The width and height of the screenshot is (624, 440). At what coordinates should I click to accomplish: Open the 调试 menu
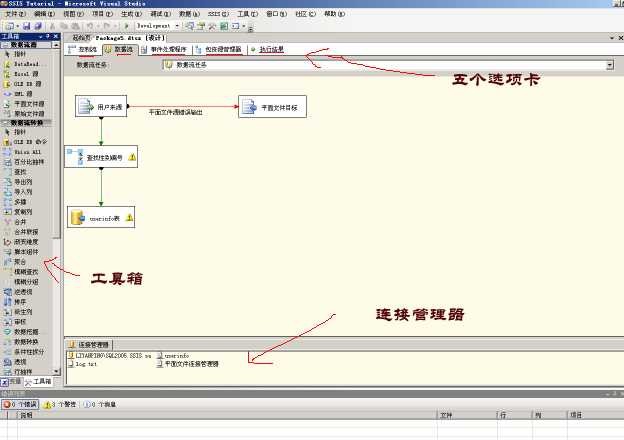160,14
